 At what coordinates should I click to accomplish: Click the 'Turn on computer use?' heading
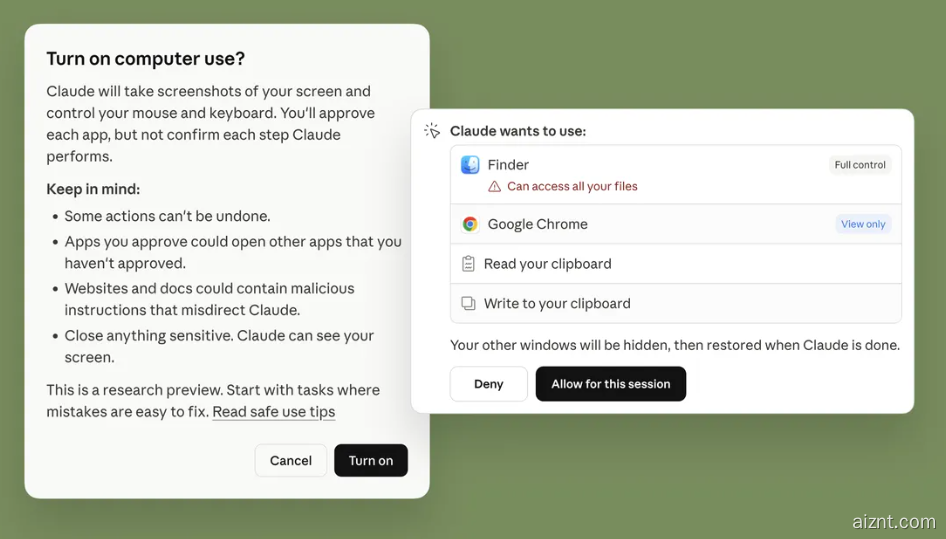click(145, 59)
